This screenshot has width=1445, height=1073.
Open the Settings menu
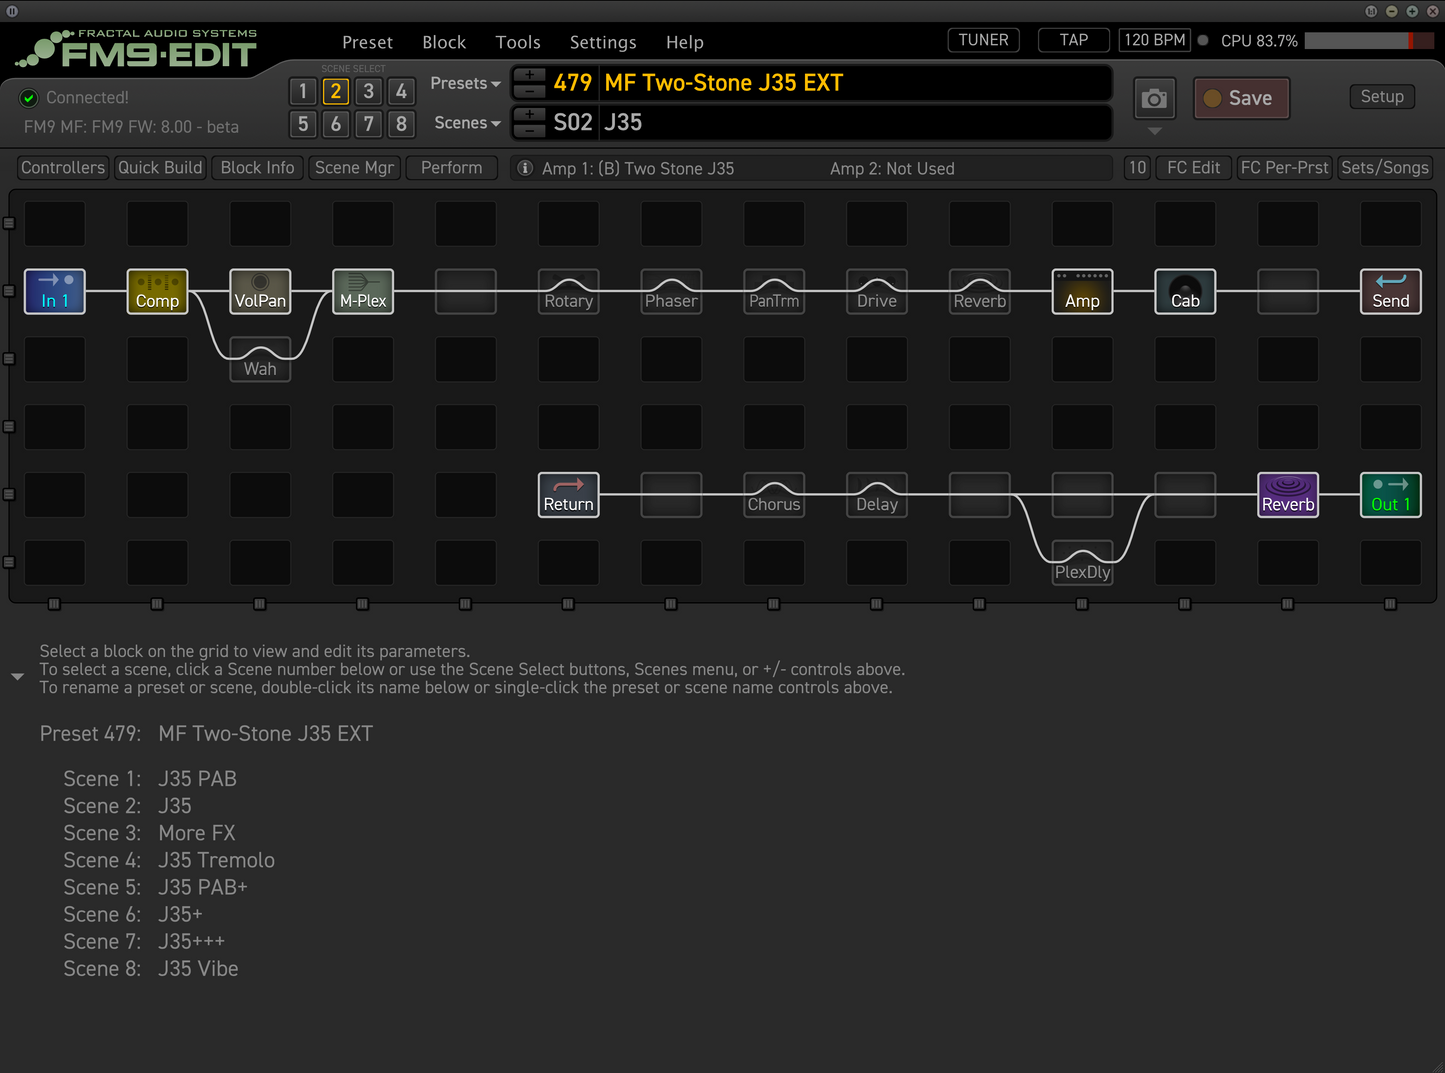(x=603, y=42)
